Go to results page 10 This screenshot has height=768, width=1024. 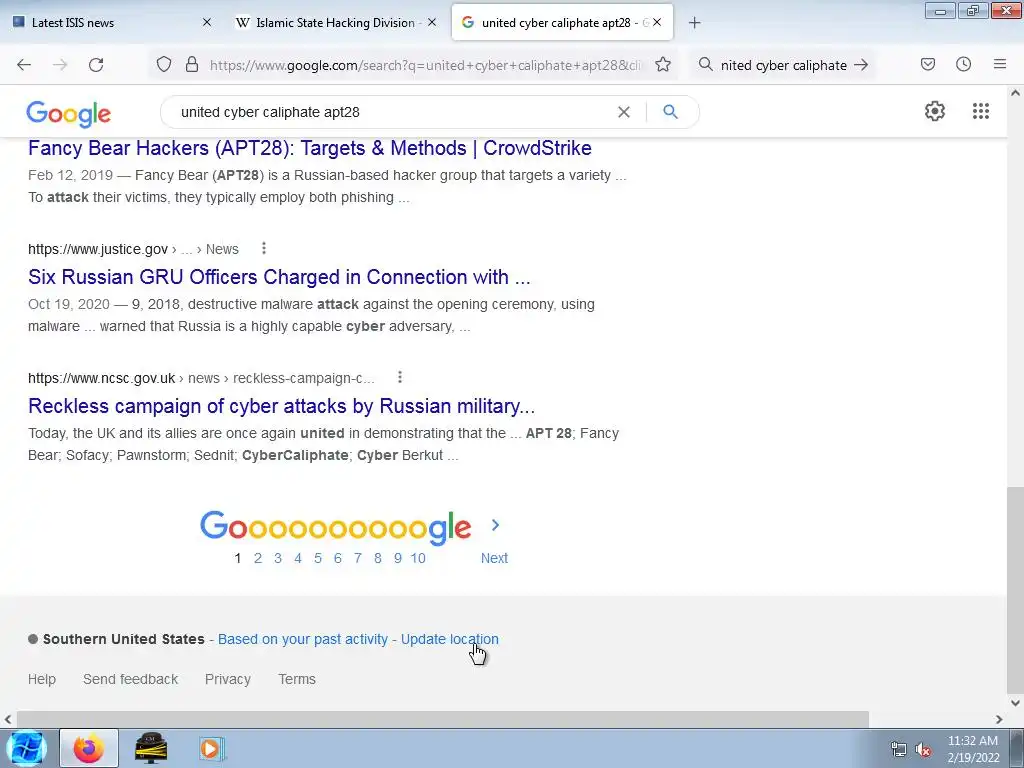[418, 558]
